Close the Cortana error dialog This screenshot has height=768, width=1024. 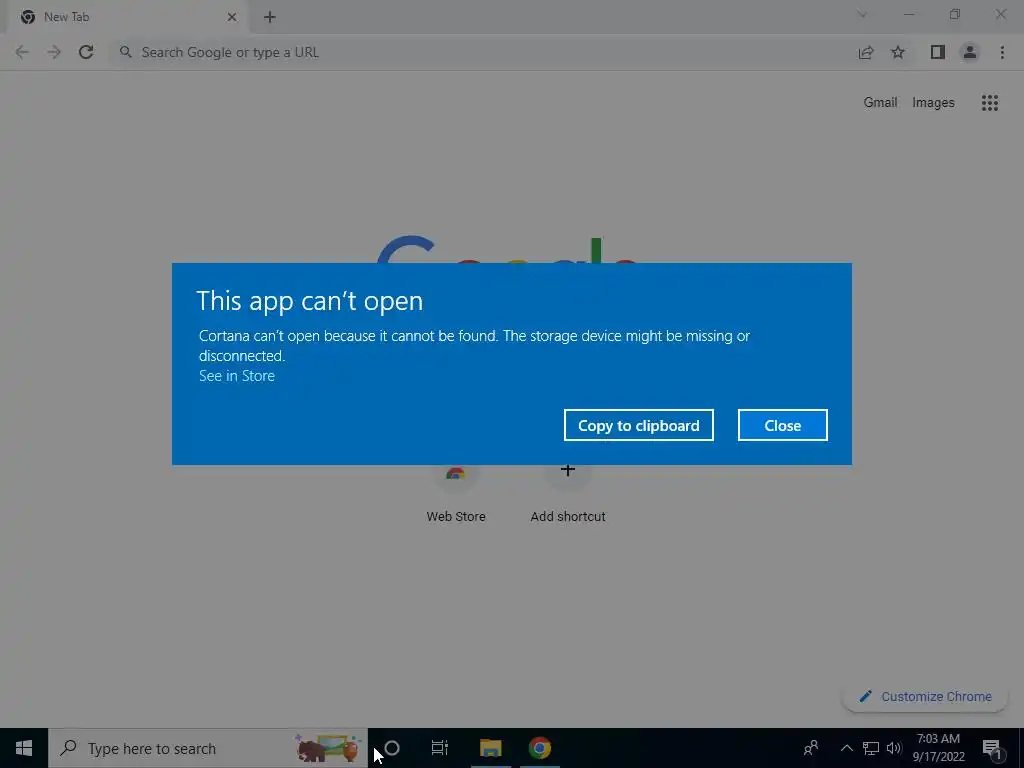coord(782,425)
